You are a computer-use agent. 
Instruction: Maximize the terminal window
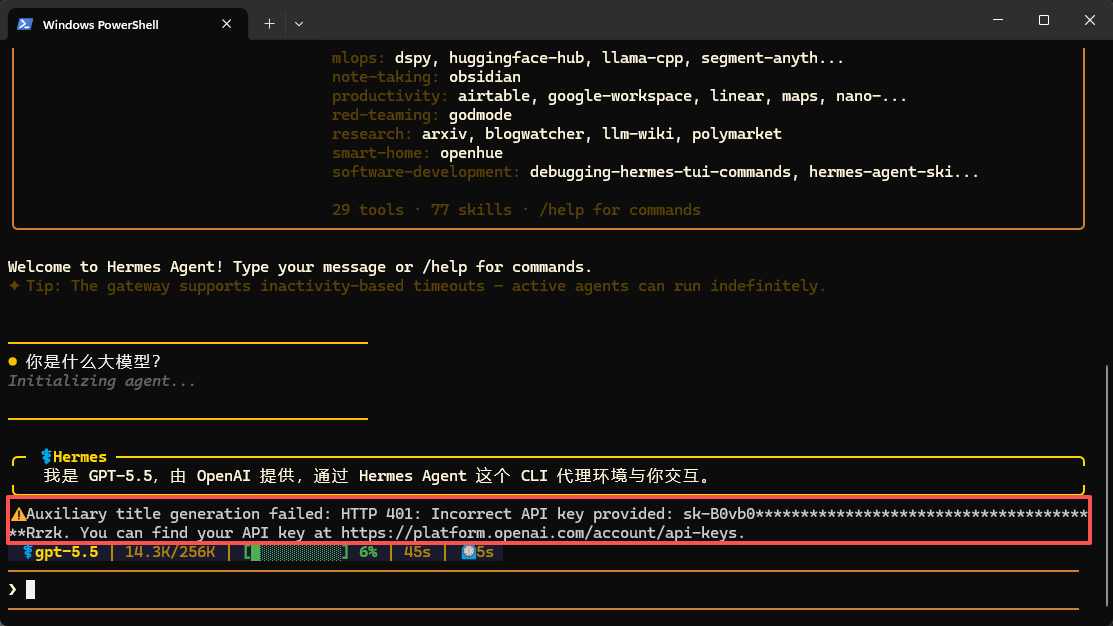pos(1043,20)
